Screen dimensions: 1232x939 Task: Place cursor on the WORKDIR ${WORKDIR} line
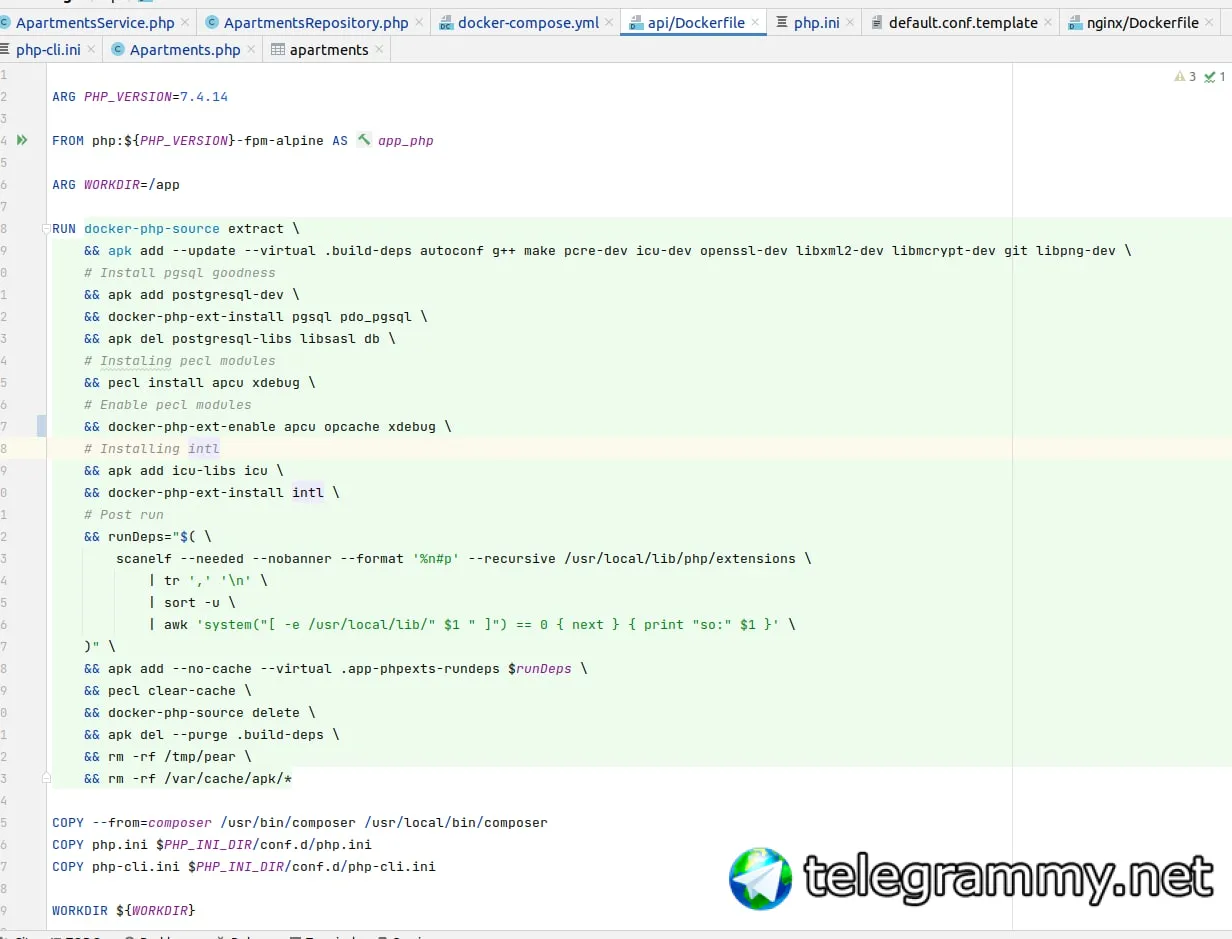pyautogui.click(x=124, y=910)
